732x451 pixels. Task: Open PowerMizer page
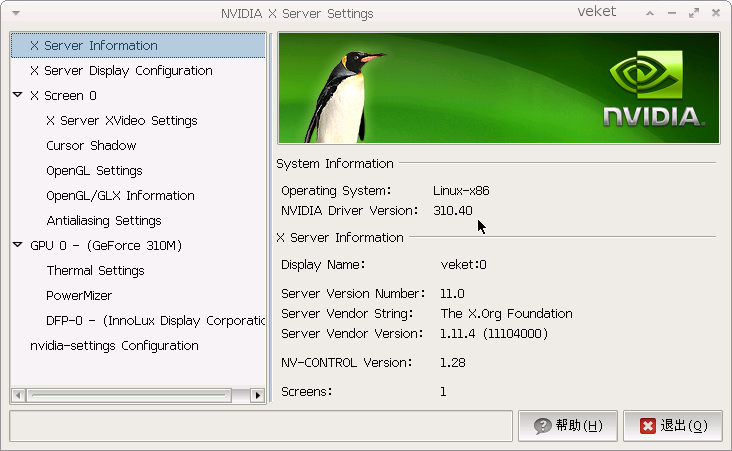coord(79,296)
